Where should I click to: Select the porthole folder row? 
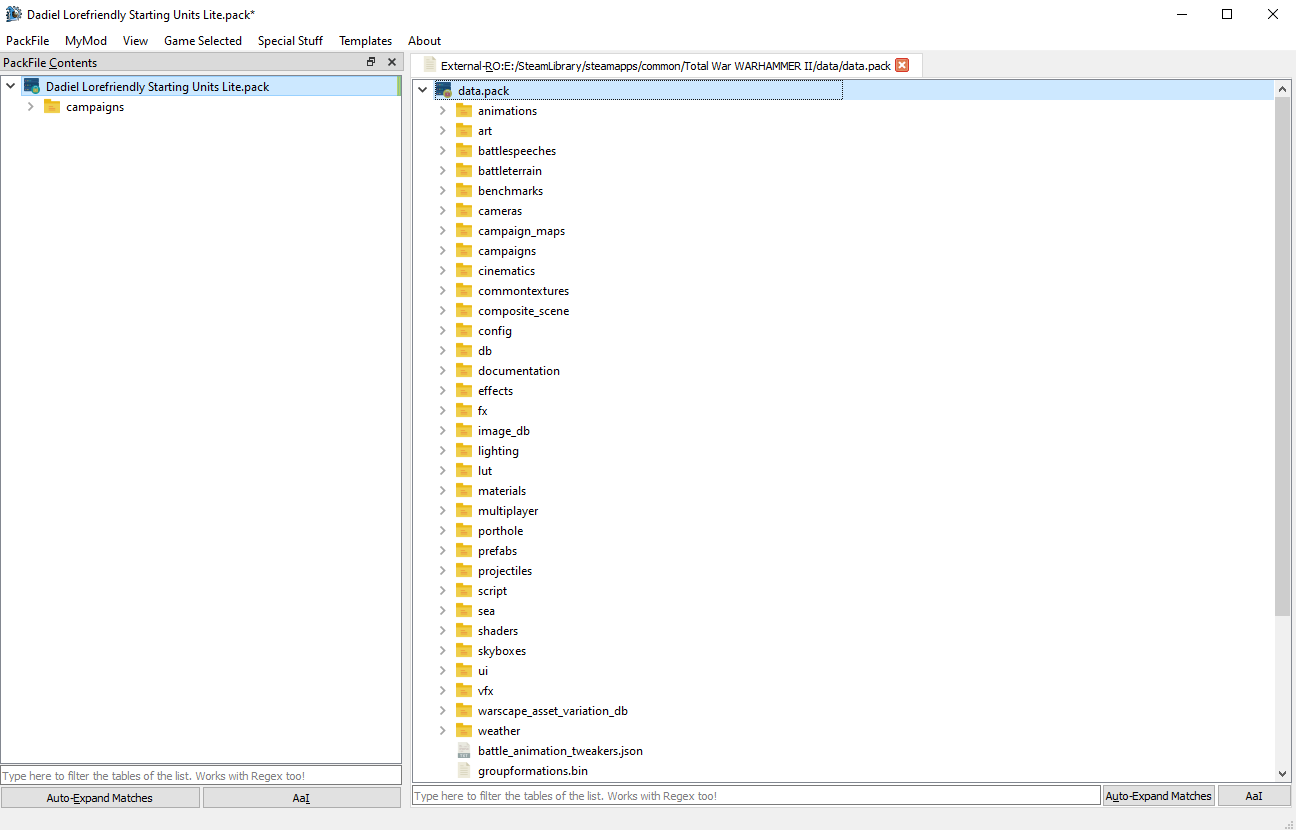pos(855,531)
